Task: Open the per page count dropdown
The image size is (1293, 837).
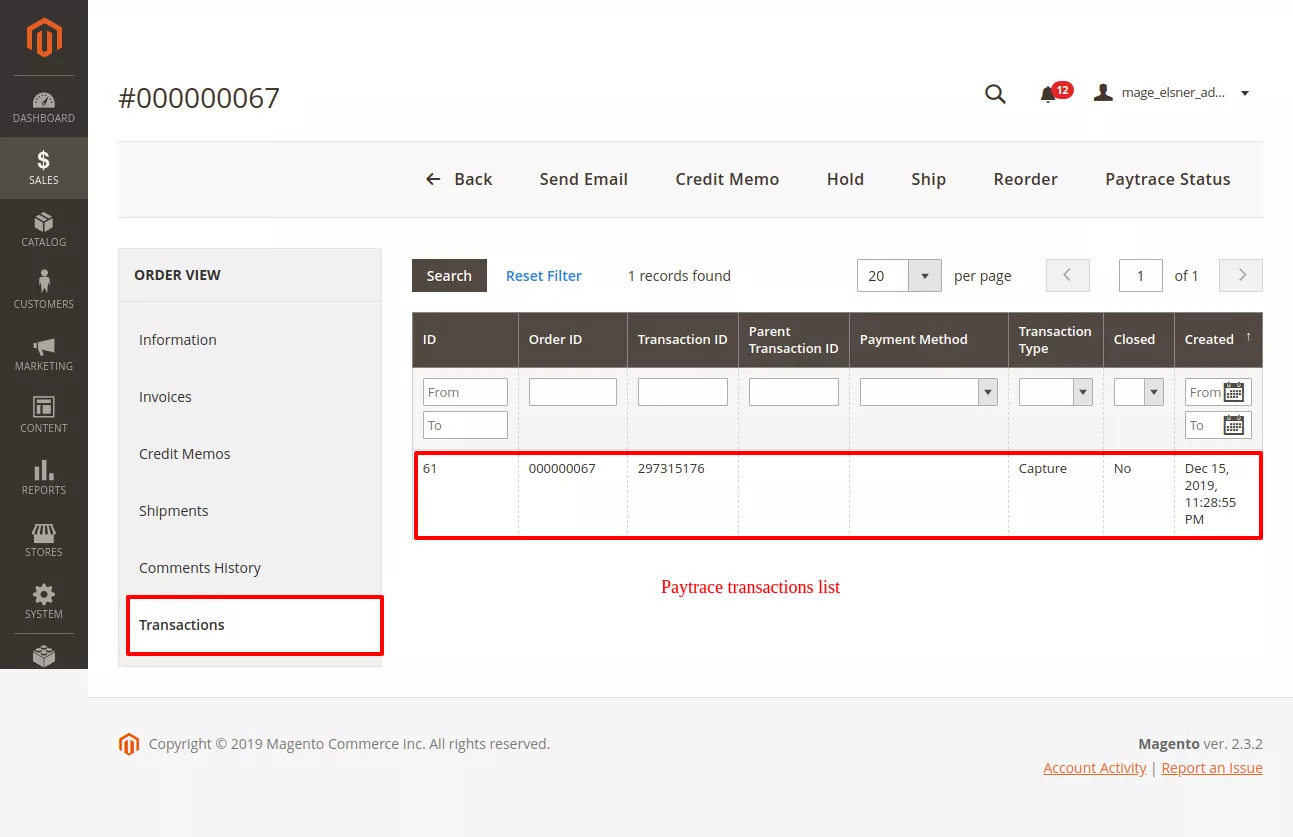Action: pos(924,276)
